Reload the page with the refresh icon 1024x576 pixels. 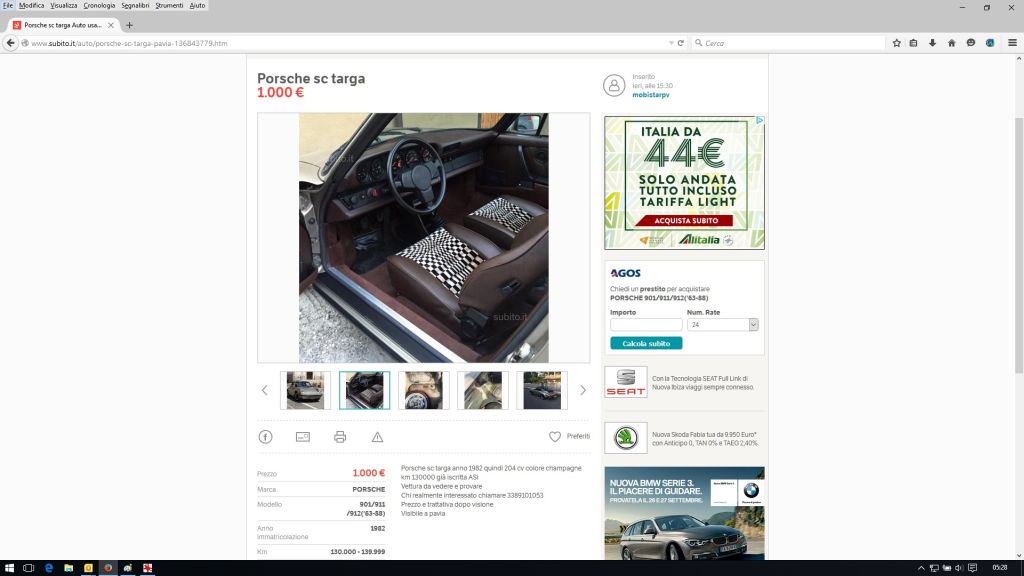[x=680, y=43]
